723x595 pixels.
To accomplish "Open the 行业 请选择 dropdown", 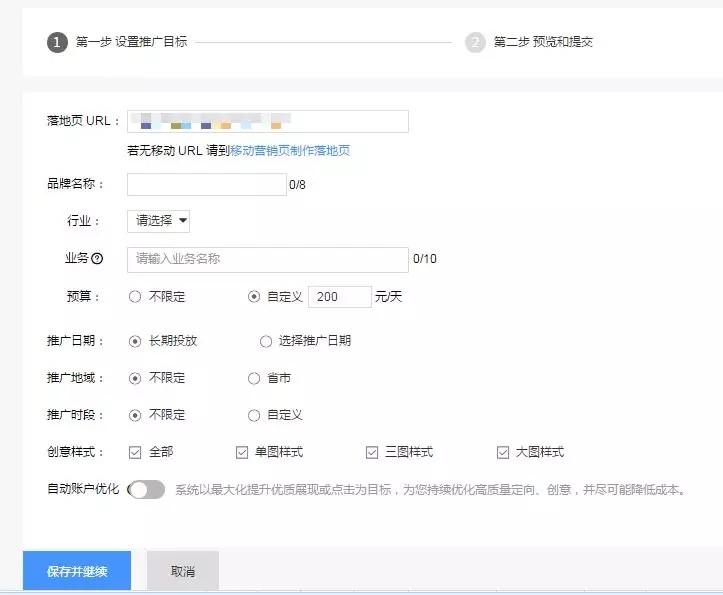I will pyautogui.click(x=158, y=221).
